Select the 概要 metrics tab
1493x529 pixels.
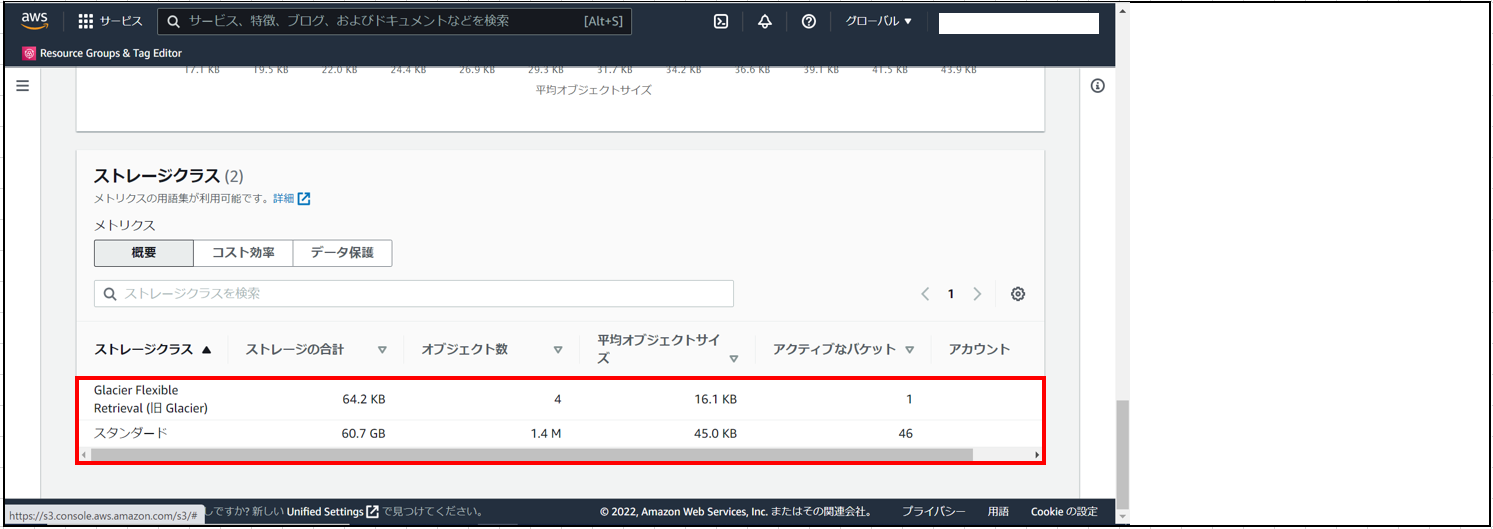click(144, 253)
